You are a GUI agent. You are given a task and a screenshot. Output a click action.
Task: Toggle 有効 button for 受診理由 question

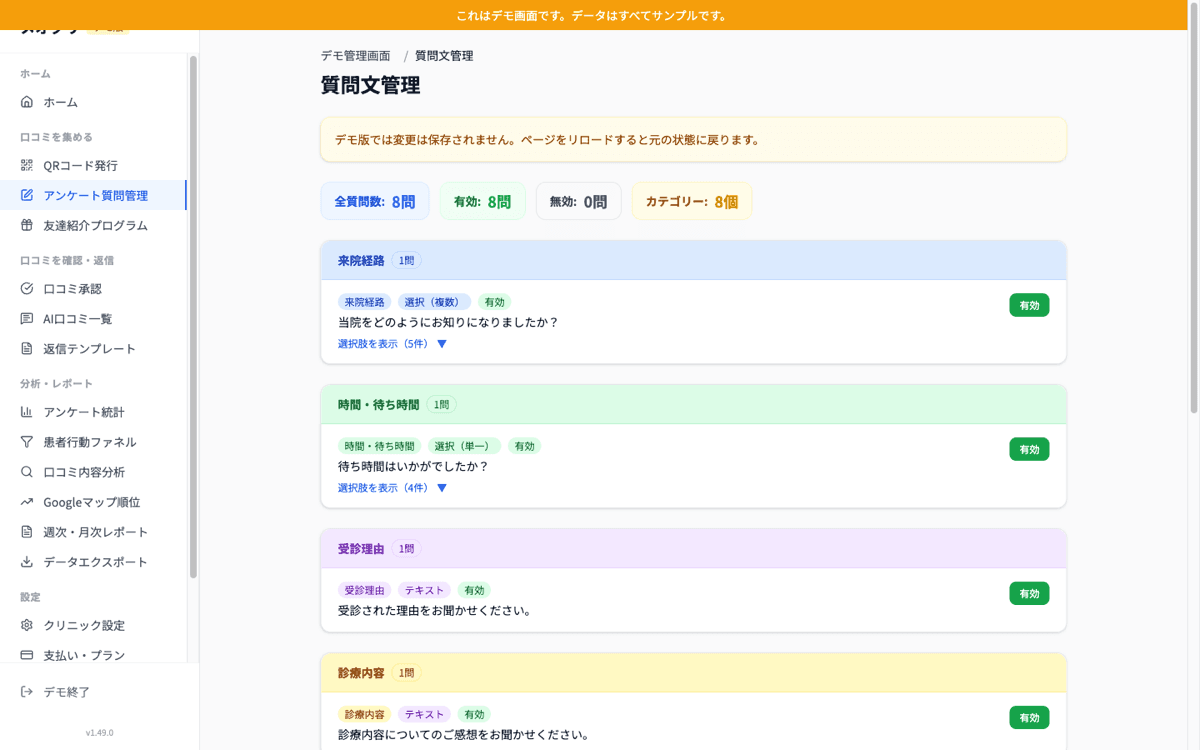(x=1029, y=593)
